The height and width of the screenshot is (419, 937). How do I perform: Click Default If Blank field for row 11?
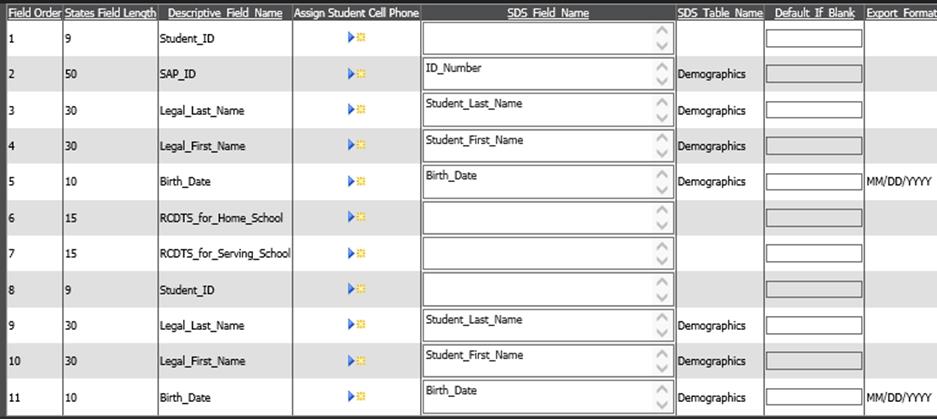tap(813, 397)
